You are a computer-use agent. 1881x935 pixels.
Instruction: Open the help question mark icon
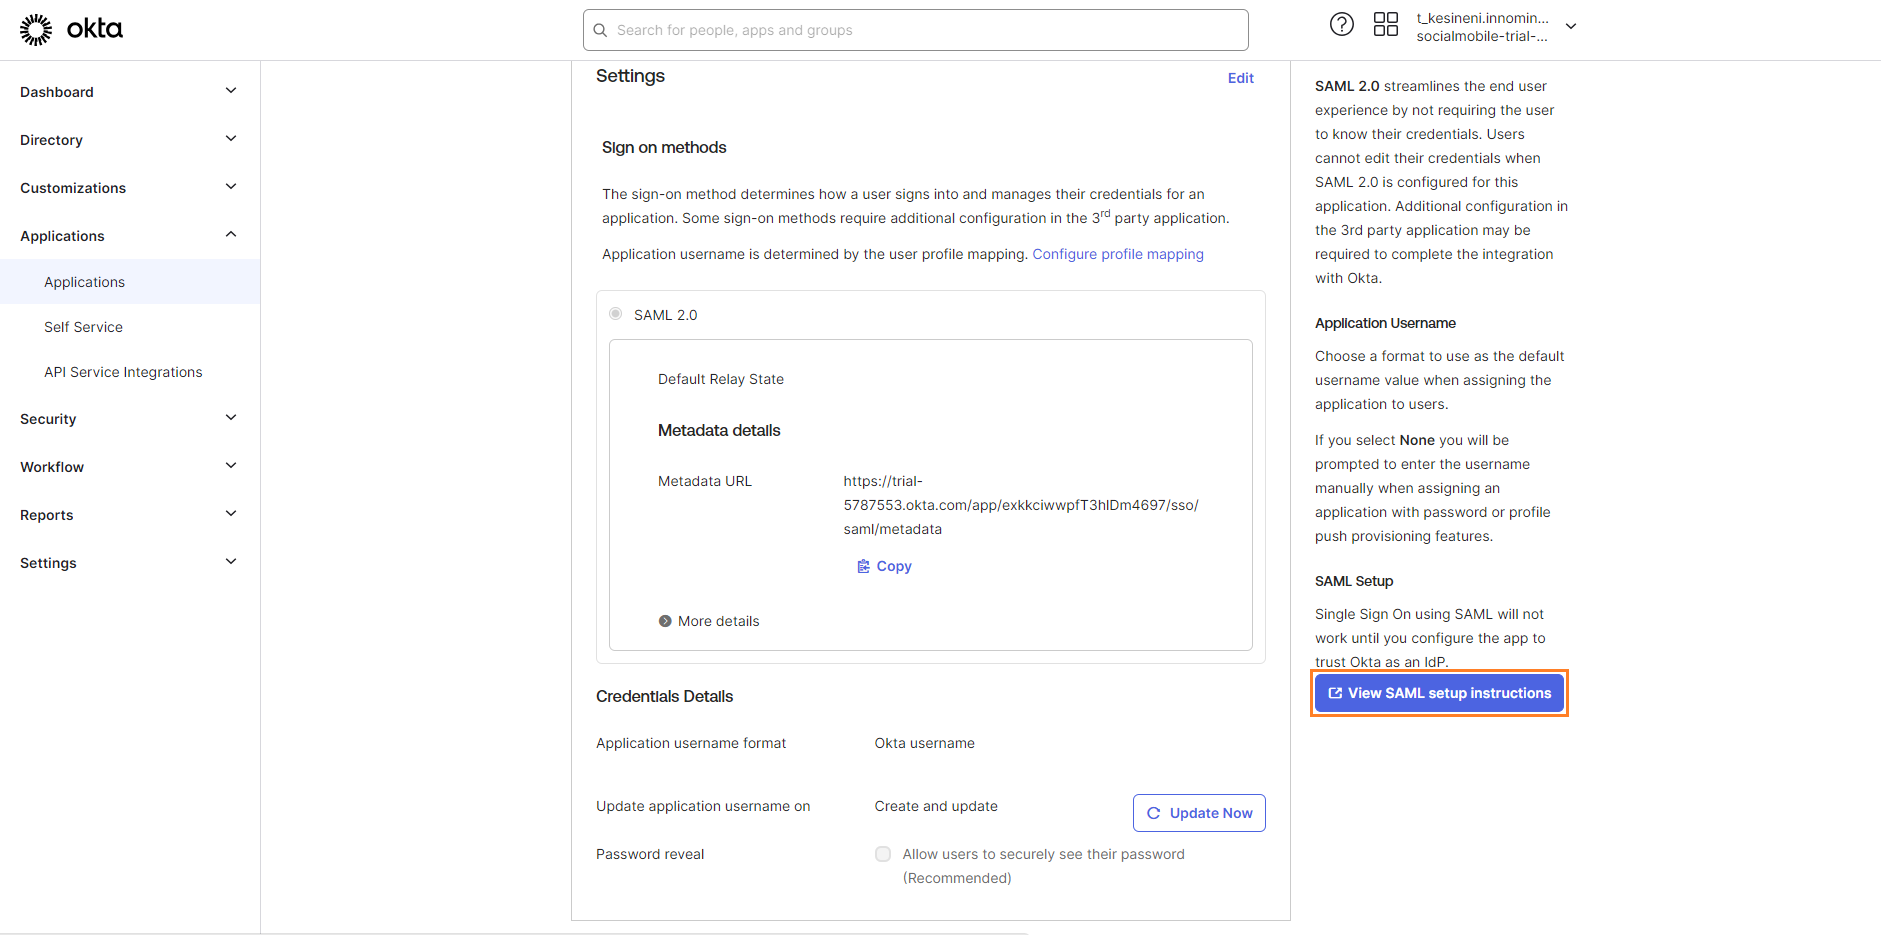click(x=1341, y=24)
